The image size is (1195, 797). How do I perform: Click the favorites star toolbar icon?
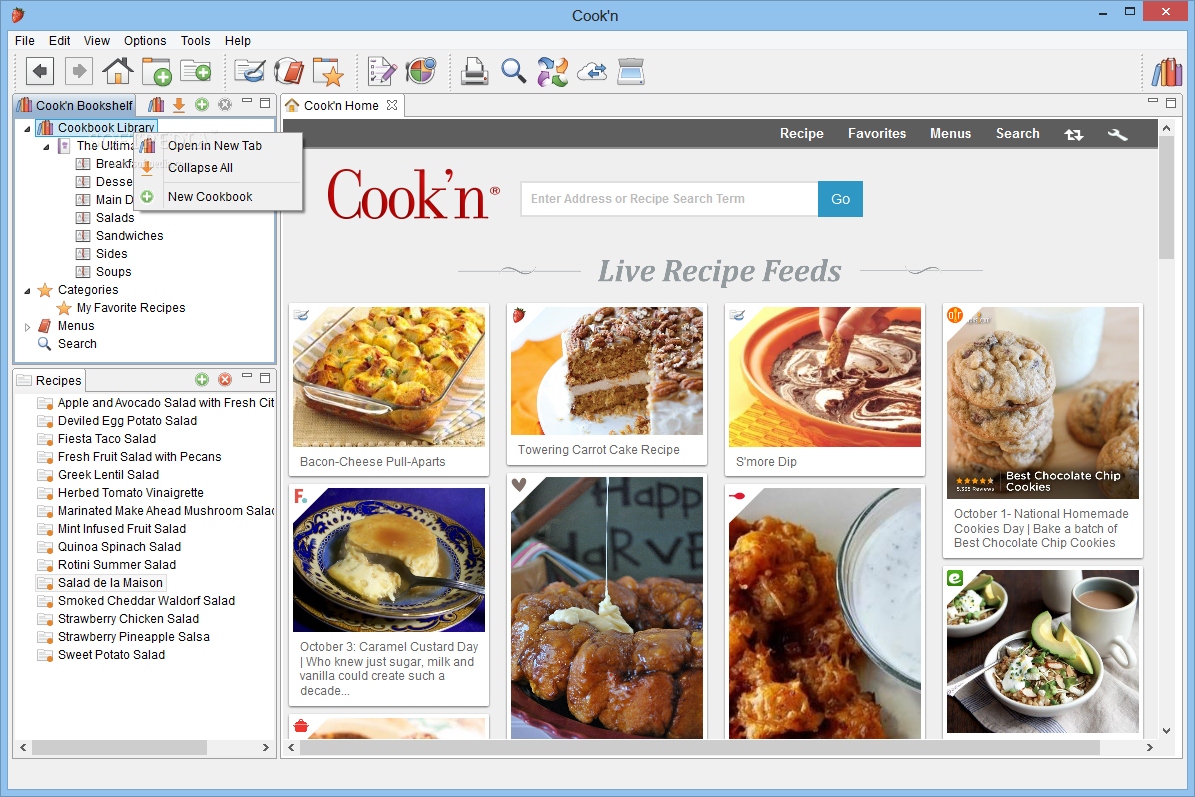click(x=328, y=72)
